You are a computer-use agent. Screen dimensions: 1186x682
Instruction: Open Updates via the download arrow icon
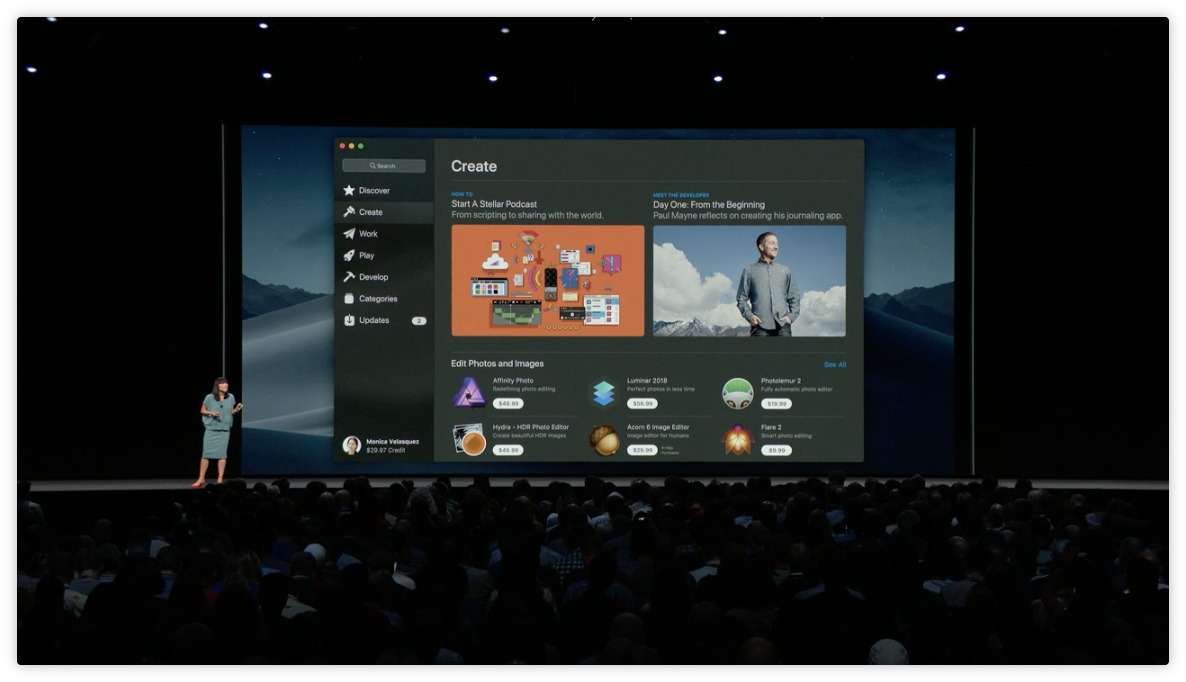[x=349, y=321]
